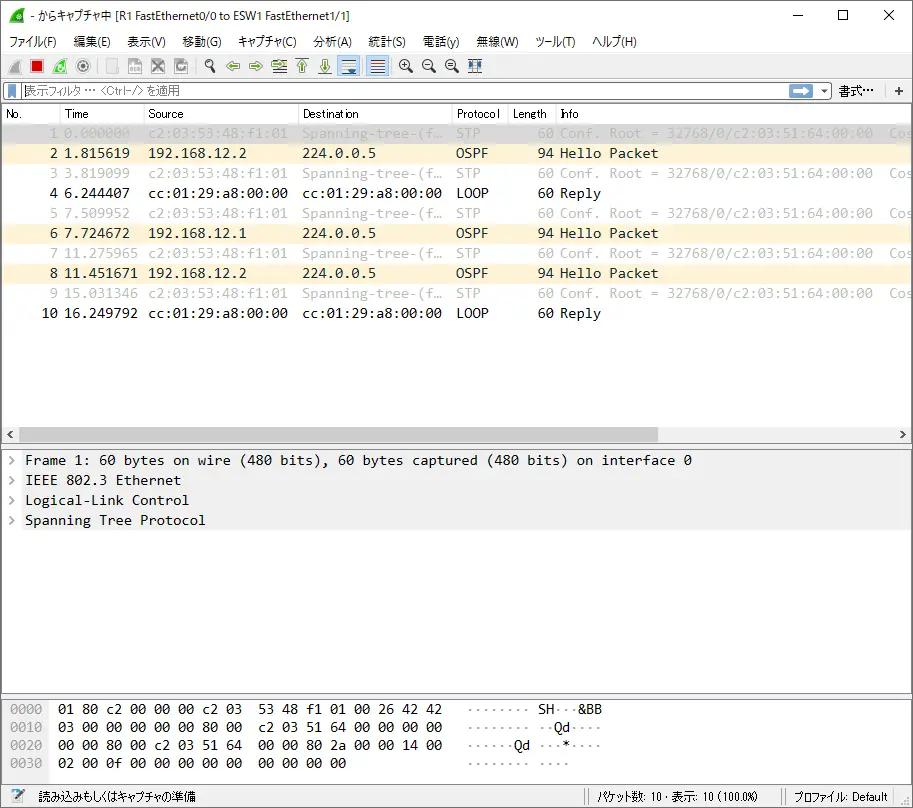
Task: Click the reload capture file icon
Action: tap(181, 66)
